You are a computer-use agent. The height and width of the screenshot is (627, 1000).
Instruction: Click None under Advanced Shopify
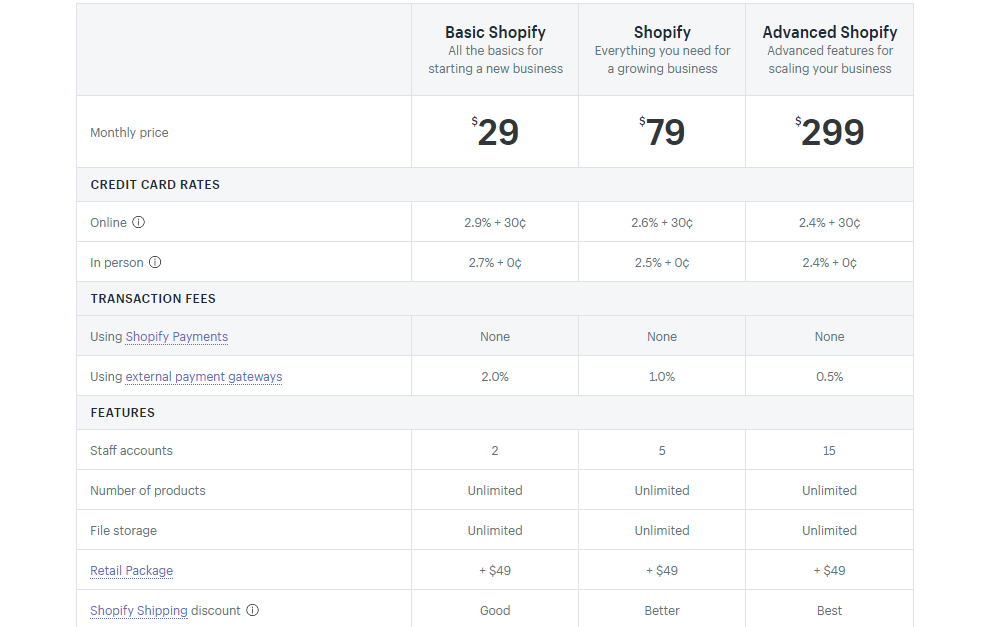click(830, 337)
